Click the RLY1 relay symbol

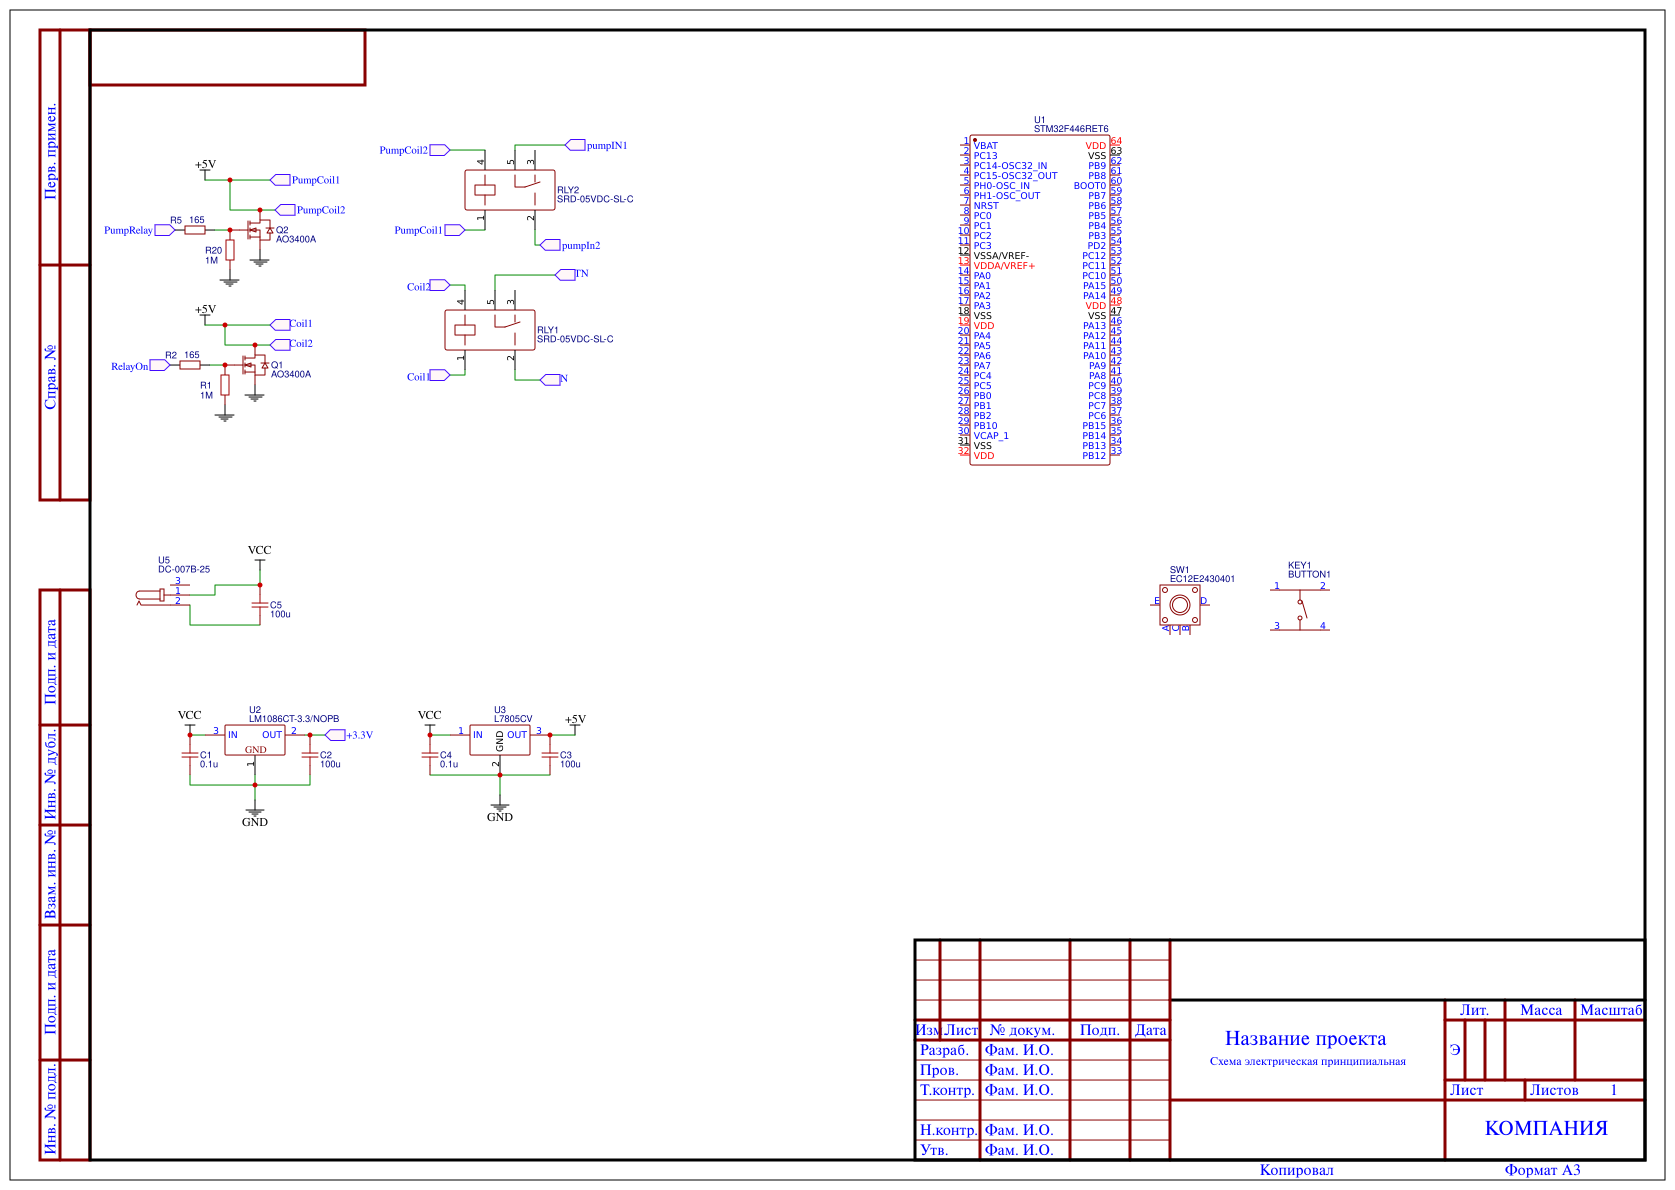tap(489, 330)
